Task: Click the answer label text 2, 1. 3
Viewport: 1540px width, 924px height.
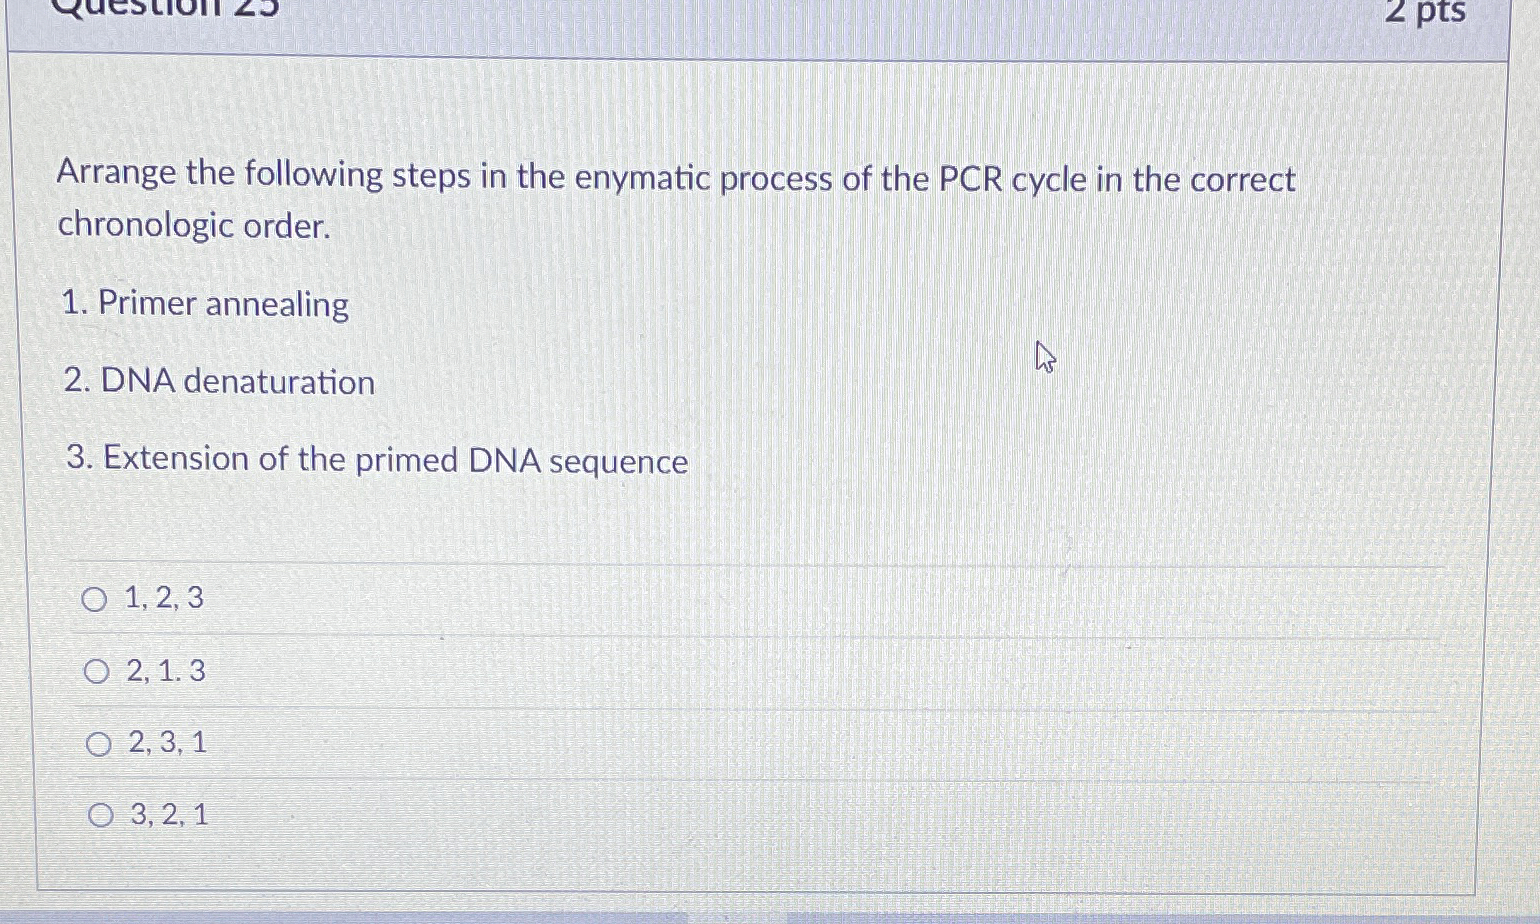Action: (166, 671)
